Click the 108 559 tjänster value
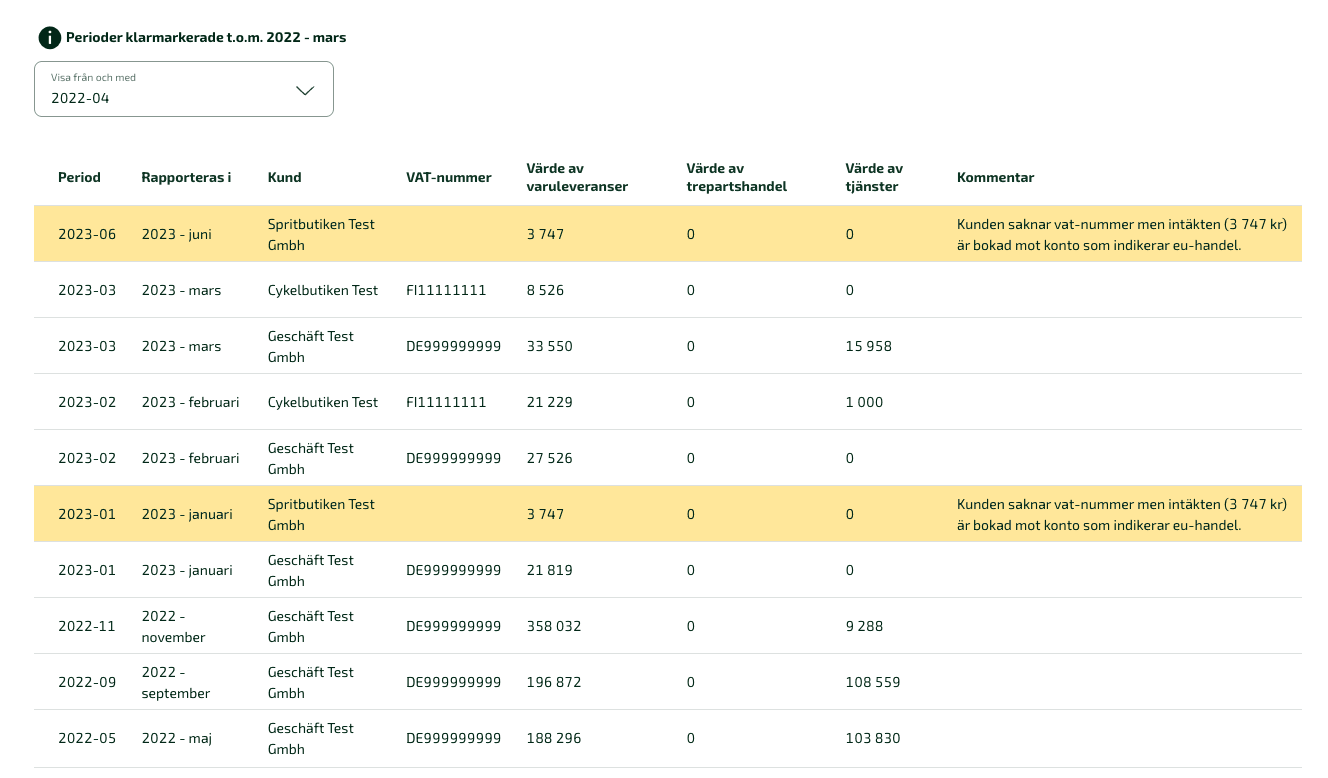Screen dimensions: 1328x778 pyautogui.click(x=872, y=682)
